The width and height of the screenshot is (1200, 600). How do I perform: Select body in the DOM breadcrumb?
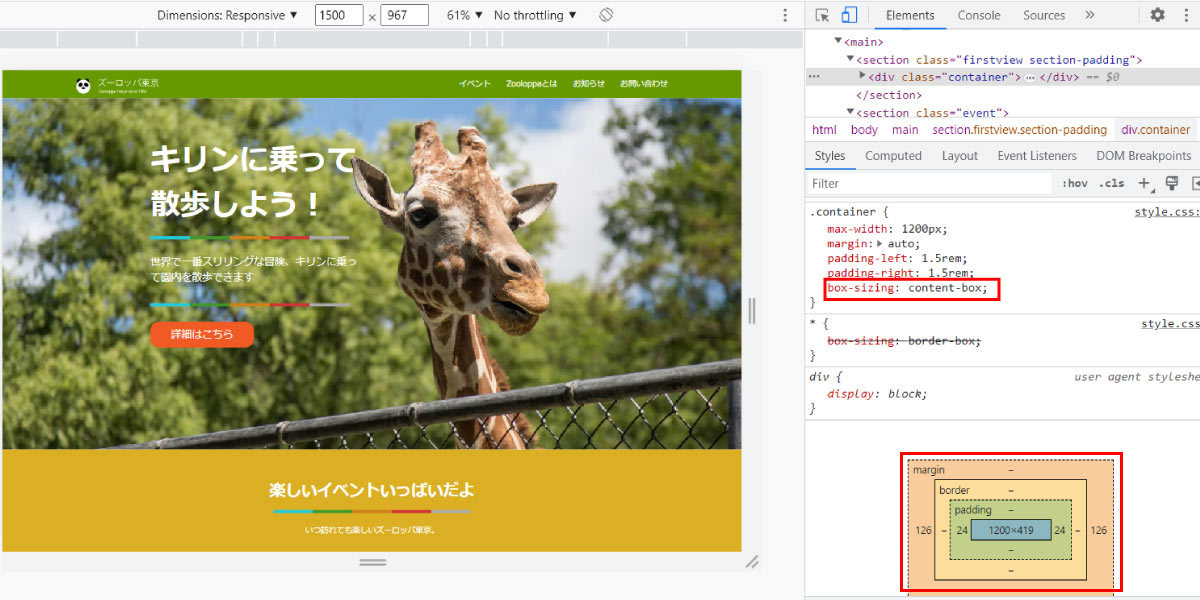pos(864,130)
